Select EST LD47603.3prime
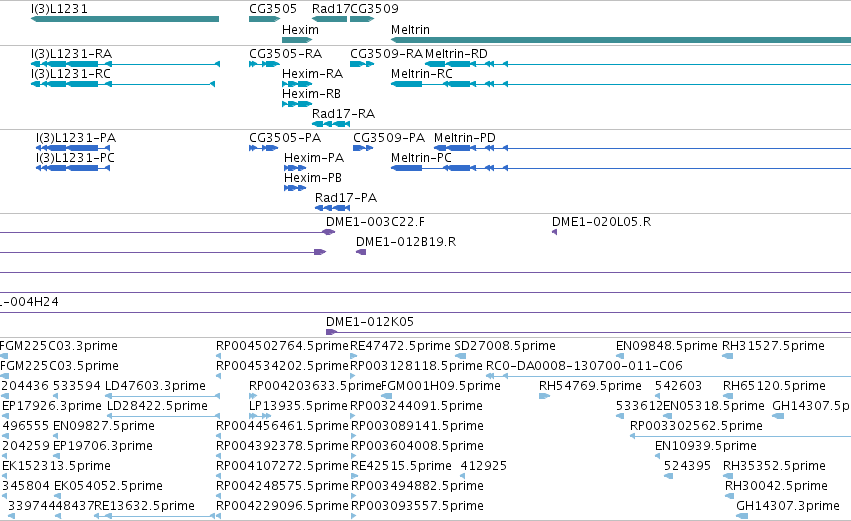The height and width of the screenshot is (521, 851). click(155, 386)
